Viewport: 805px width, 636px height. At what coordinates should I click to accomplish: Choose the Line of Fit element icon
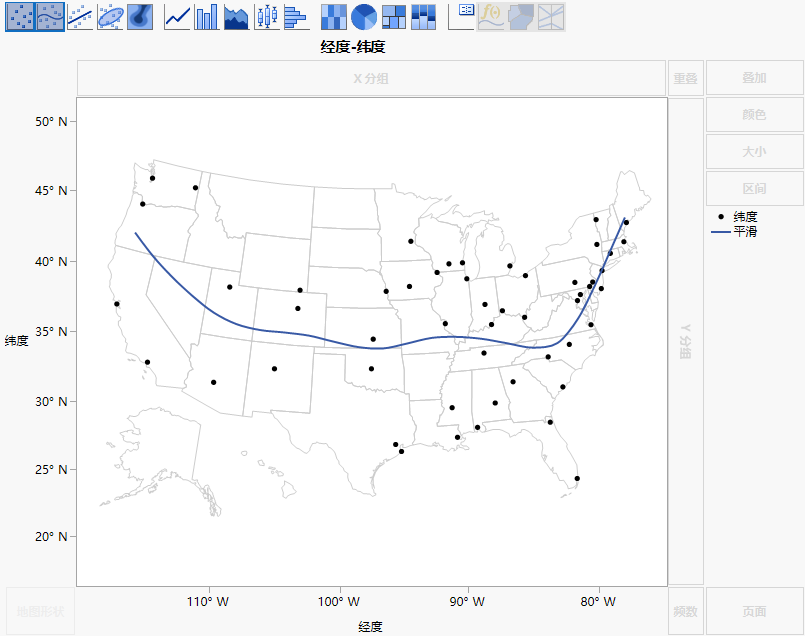(x=80, y=17)
